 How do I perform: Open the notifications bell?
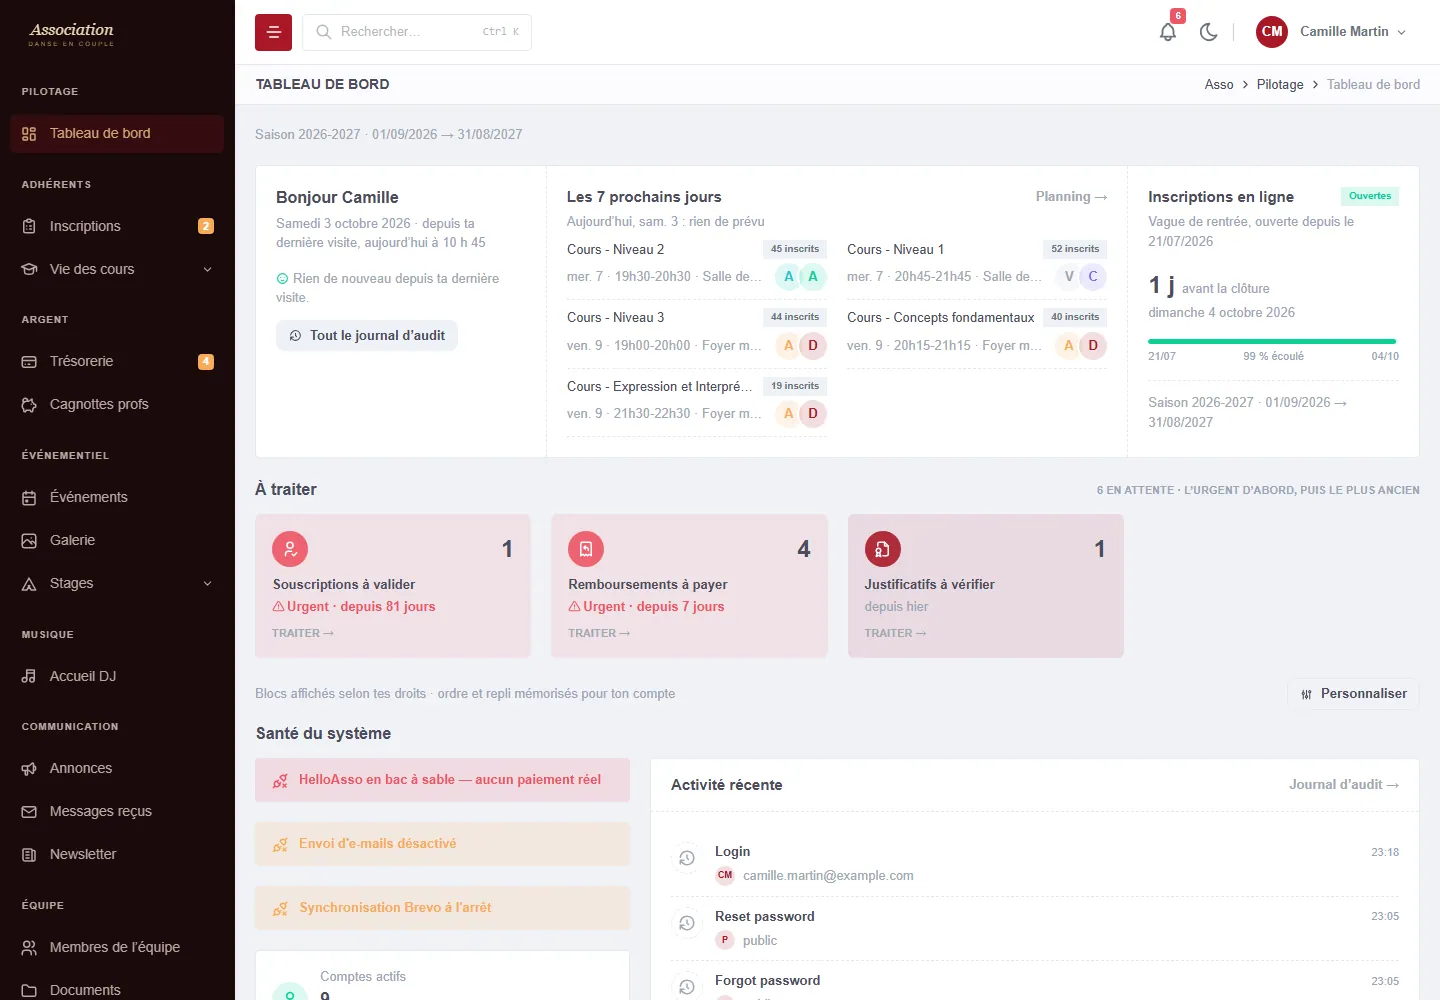click(1168, 32)
